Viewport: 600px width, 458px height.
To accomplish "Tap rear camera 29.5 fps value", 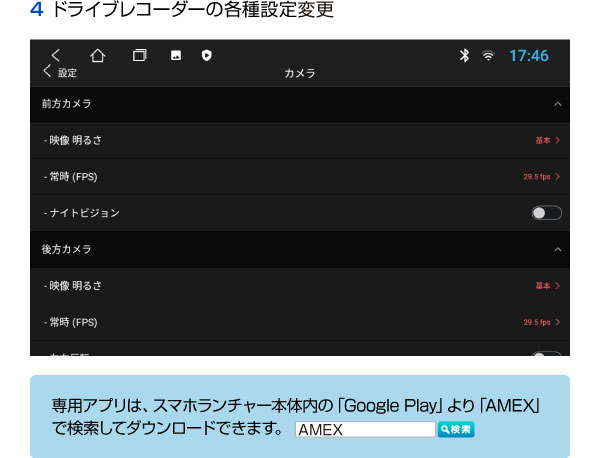I will coord(537,322).
